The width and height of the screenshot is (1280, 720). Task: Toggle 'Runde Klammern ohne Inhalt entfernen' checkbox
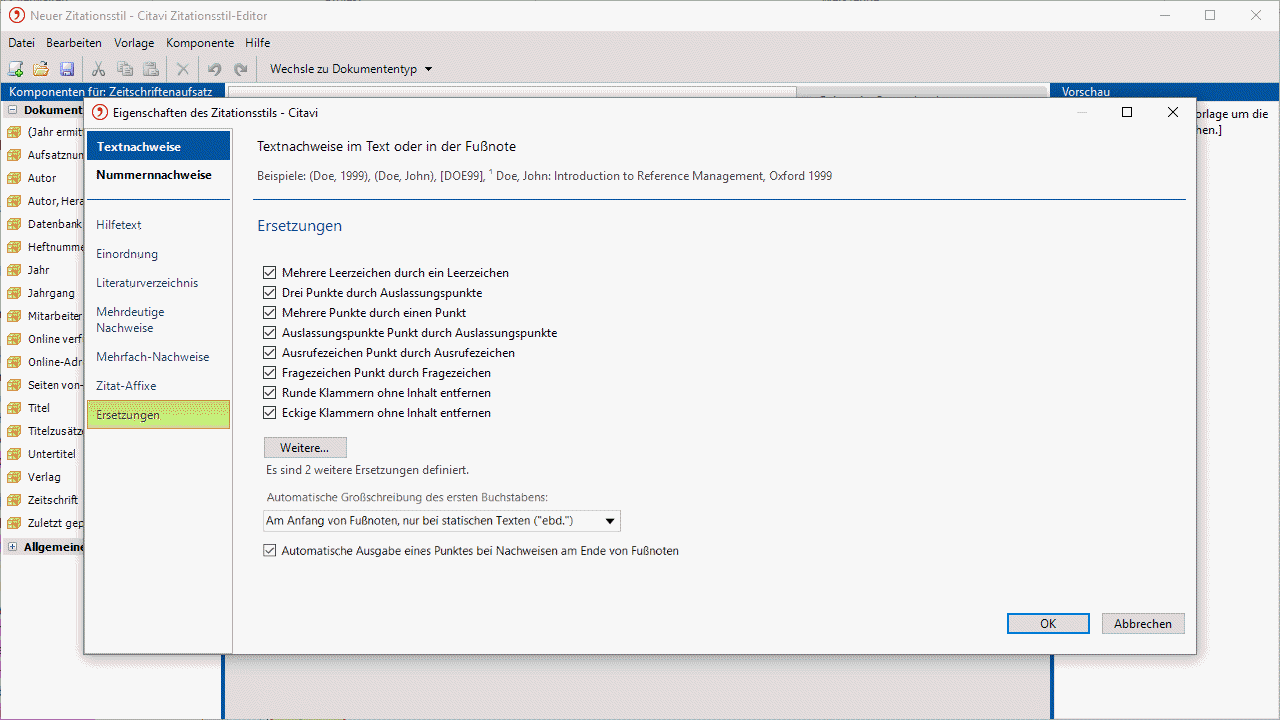coord(269,393)
